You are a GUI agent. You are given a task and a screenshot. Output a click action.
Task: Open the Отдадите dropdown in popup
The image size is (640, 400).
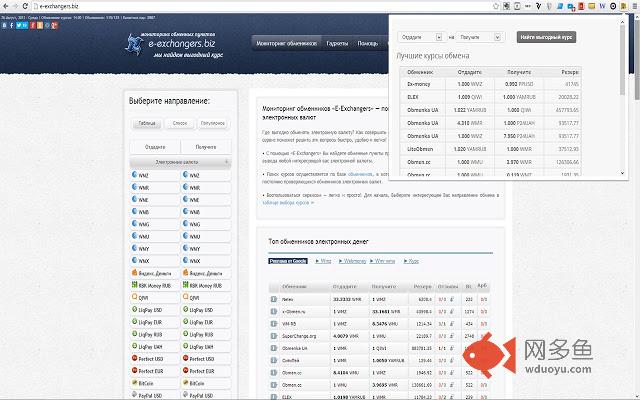421,37
